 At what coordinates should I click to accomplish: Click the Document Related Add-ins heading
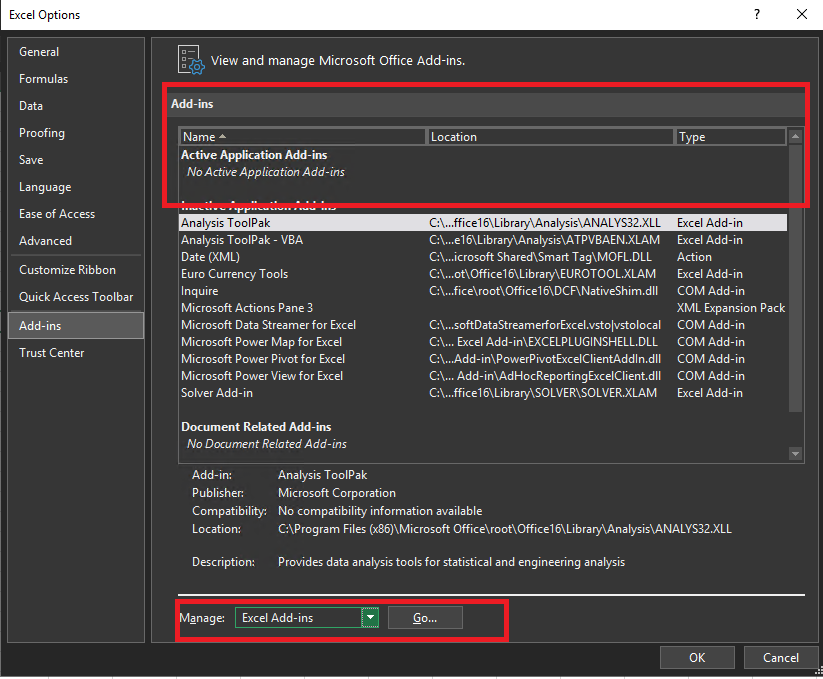click(x=256, y=427)
